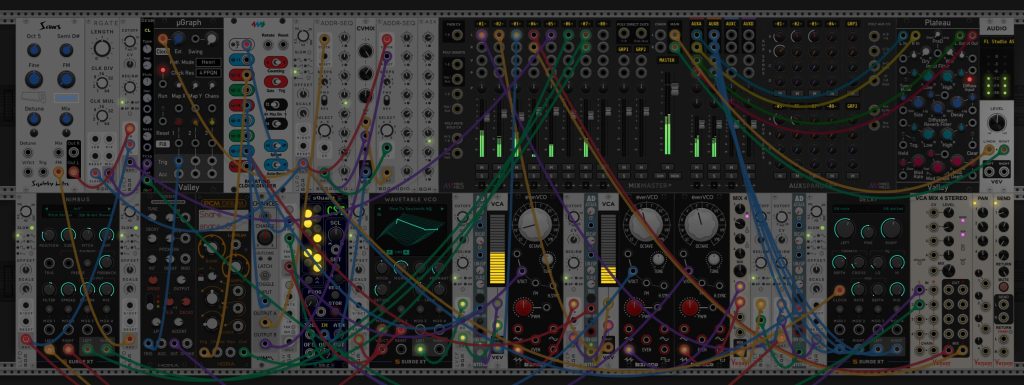The height and width of the screenshot is (385, 1024).
Task: Click LEFT input jack on AUDIO module
Action: point(989,149)
